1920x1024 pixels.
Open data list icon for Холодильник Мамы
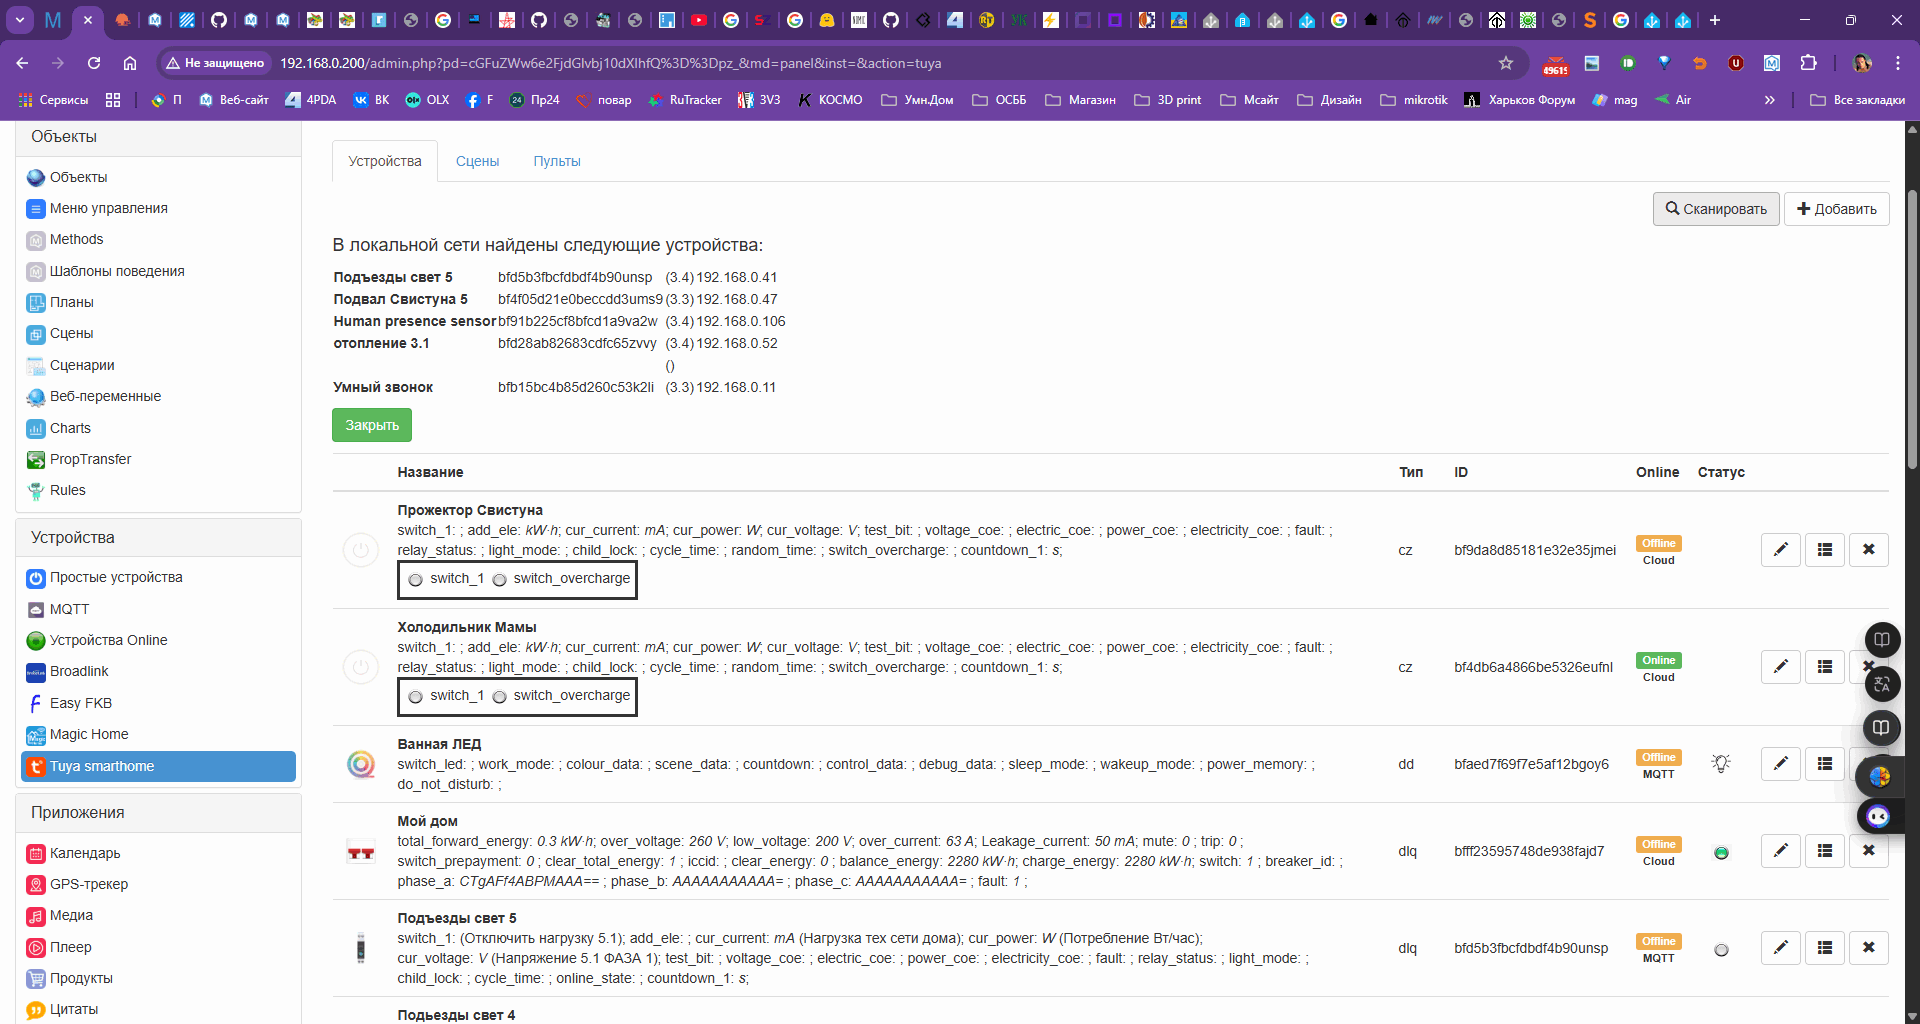click(1824, 667)
